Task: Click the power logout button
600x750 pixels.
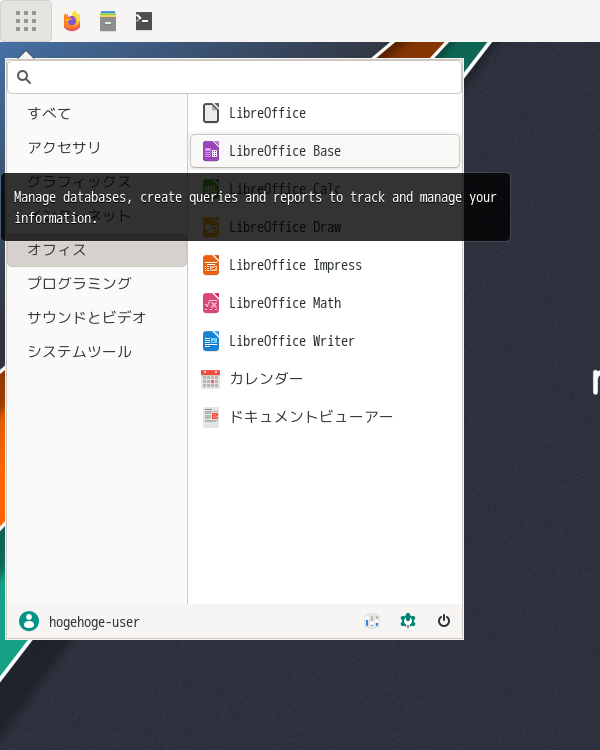Action: (444, 621)
